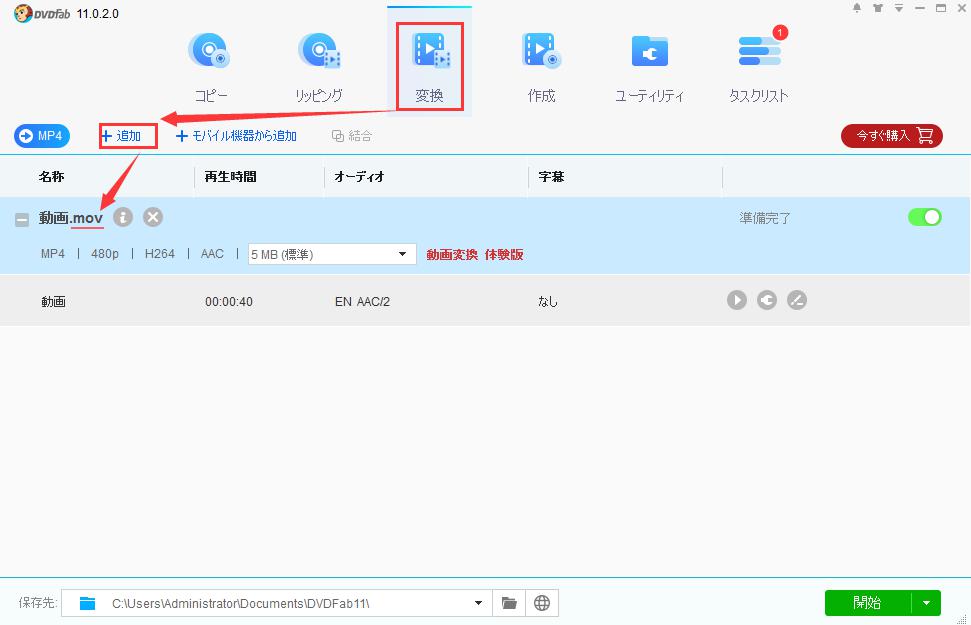The height and width of the screenshot is (625, 971).
Task: Click the +追加 (Add) button
Action: click(126, 135)
